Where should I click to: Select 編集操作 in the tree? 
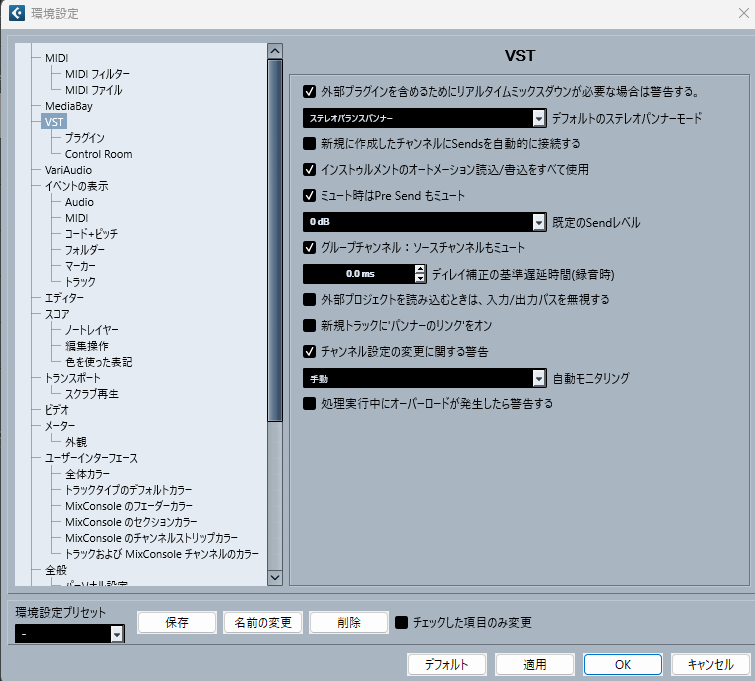87,346
